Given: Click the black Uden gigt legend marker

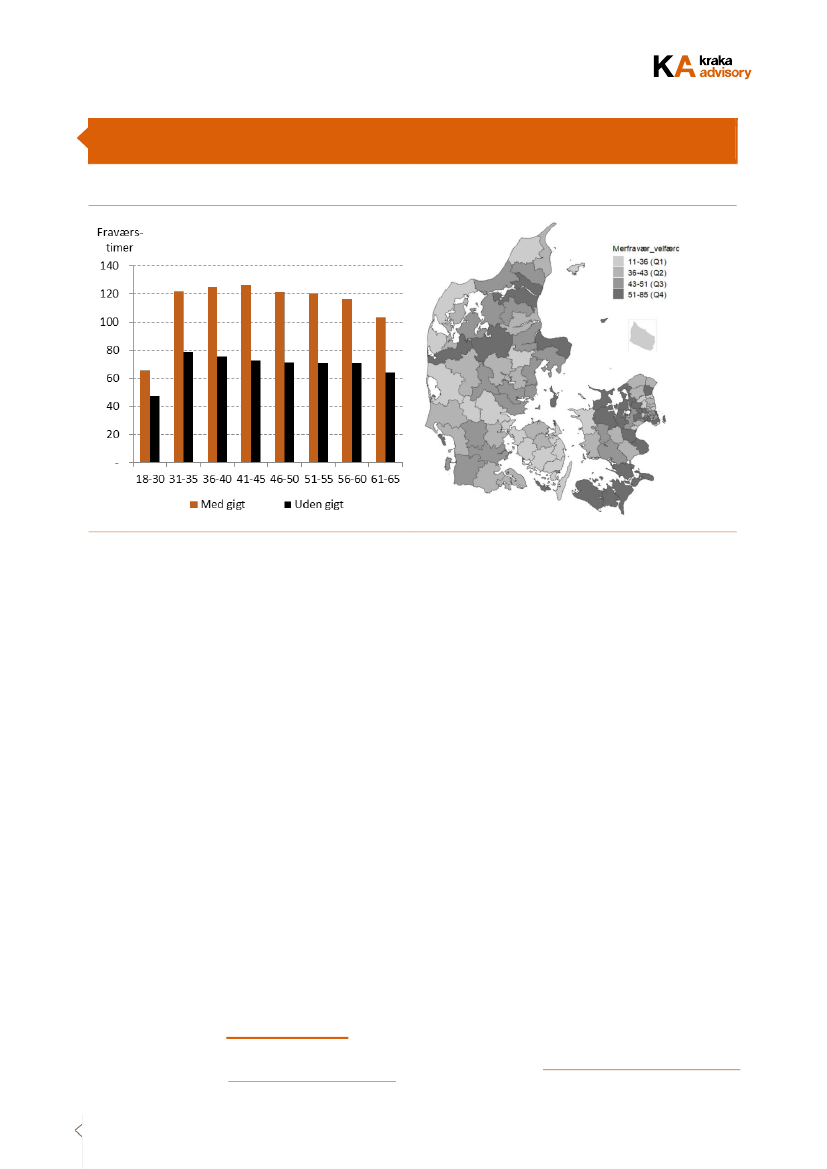Looking at the screenshot, I should click(288, 505).
